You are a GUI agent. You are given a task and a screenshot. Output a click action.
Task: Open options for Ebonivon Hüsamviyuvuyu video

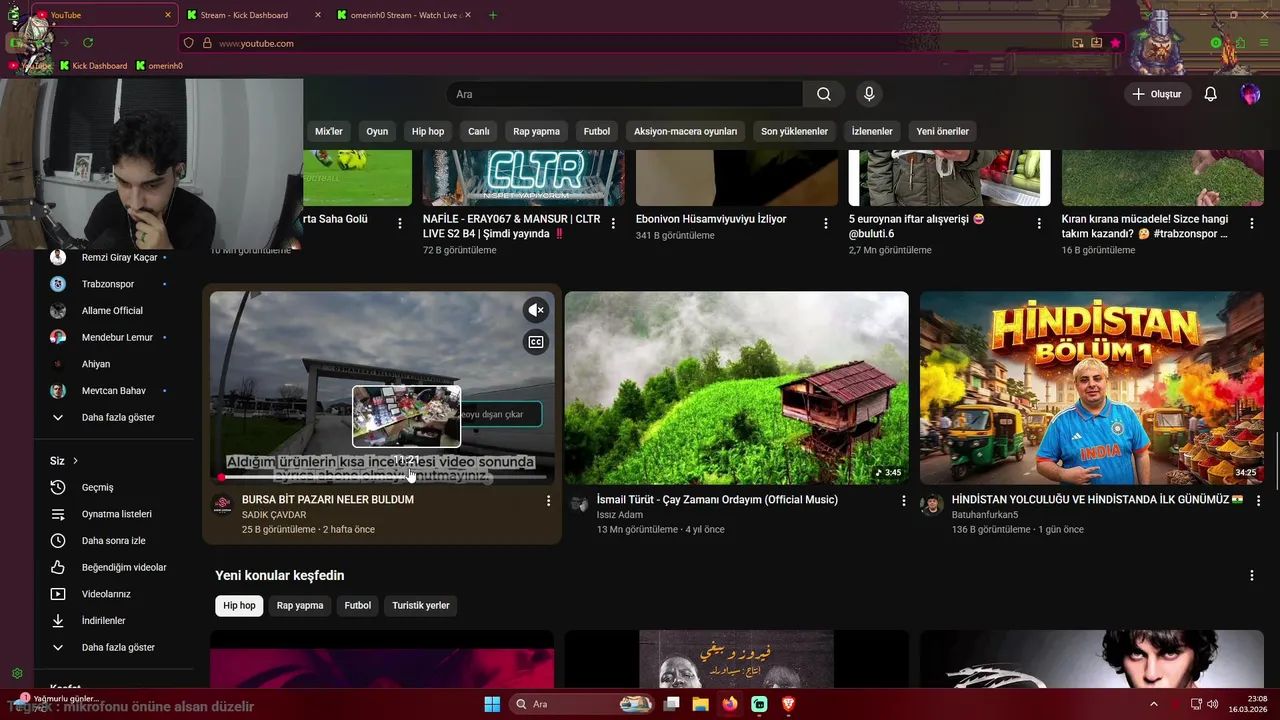826,223
